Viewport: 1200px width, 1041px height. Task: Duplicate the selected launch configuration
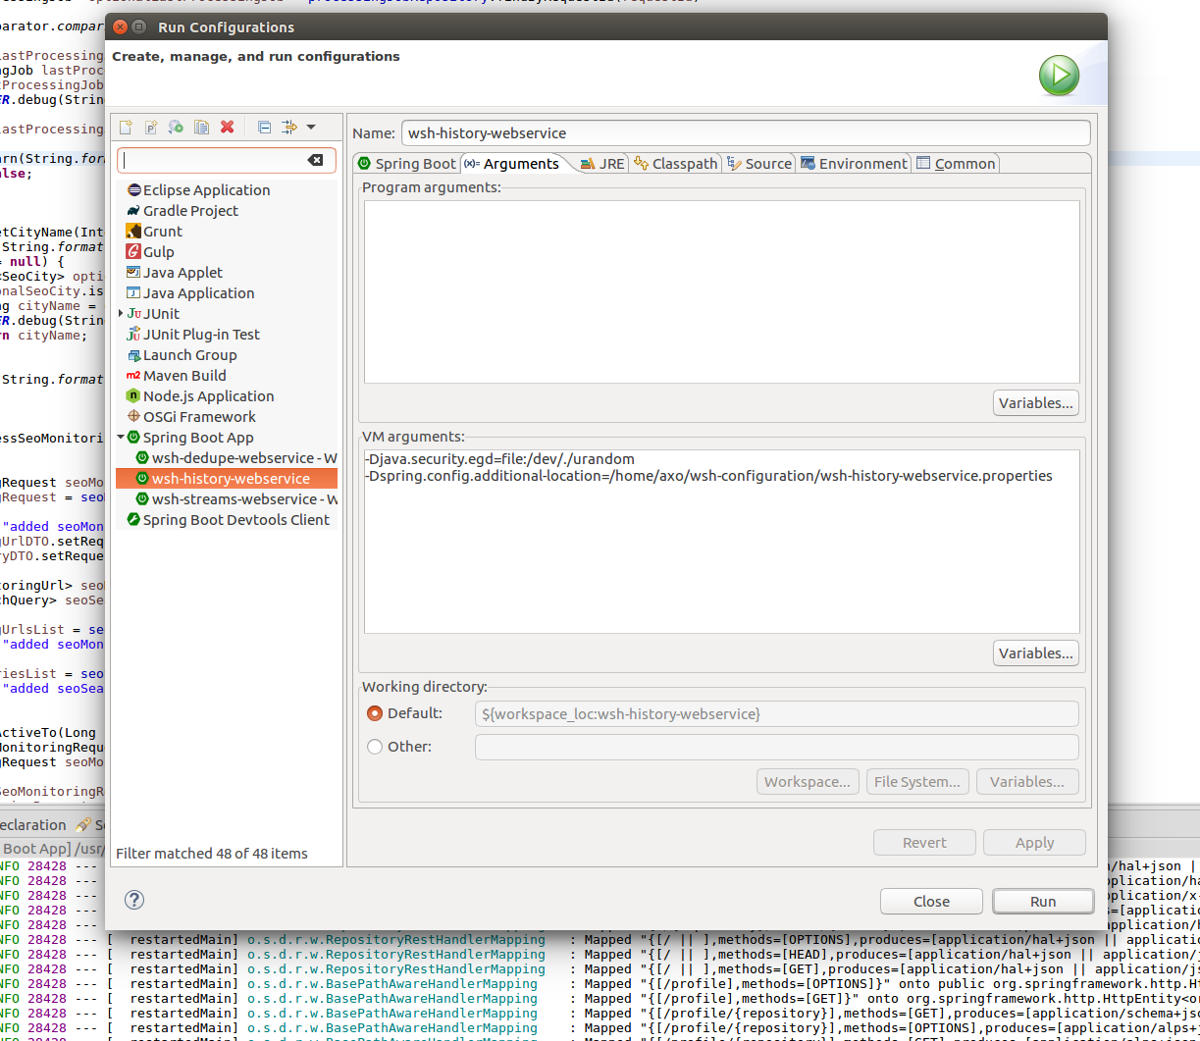point(202,127)
